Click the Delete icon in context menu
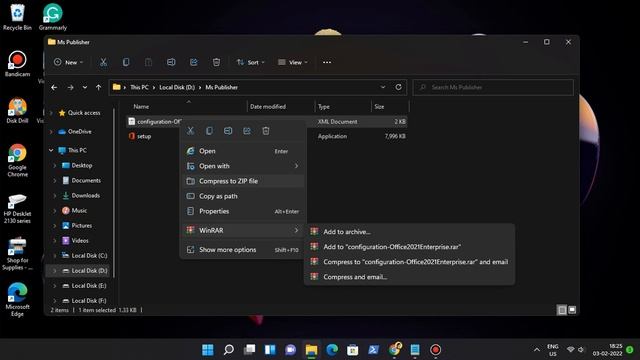The width and height of the screenshot is (640, 360). tap(266, 131)
